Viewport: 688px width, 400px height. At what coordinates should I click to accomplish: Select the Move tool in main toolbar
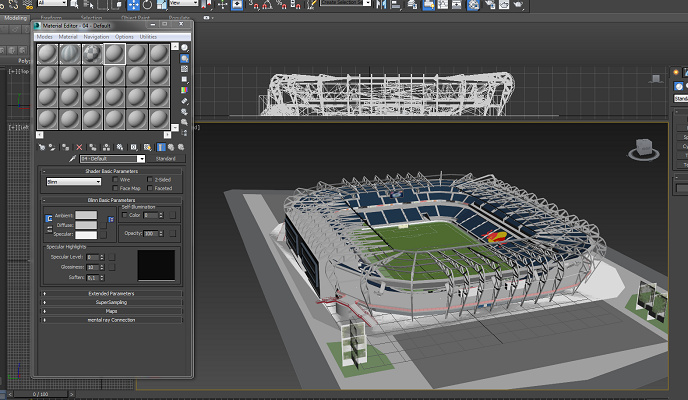coord(133,5)
